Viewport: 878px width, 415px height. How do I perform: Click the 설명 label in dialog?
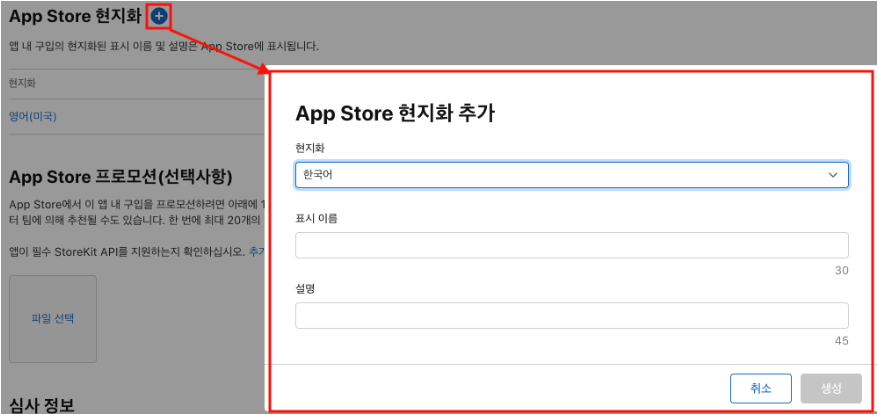point(305,290)
